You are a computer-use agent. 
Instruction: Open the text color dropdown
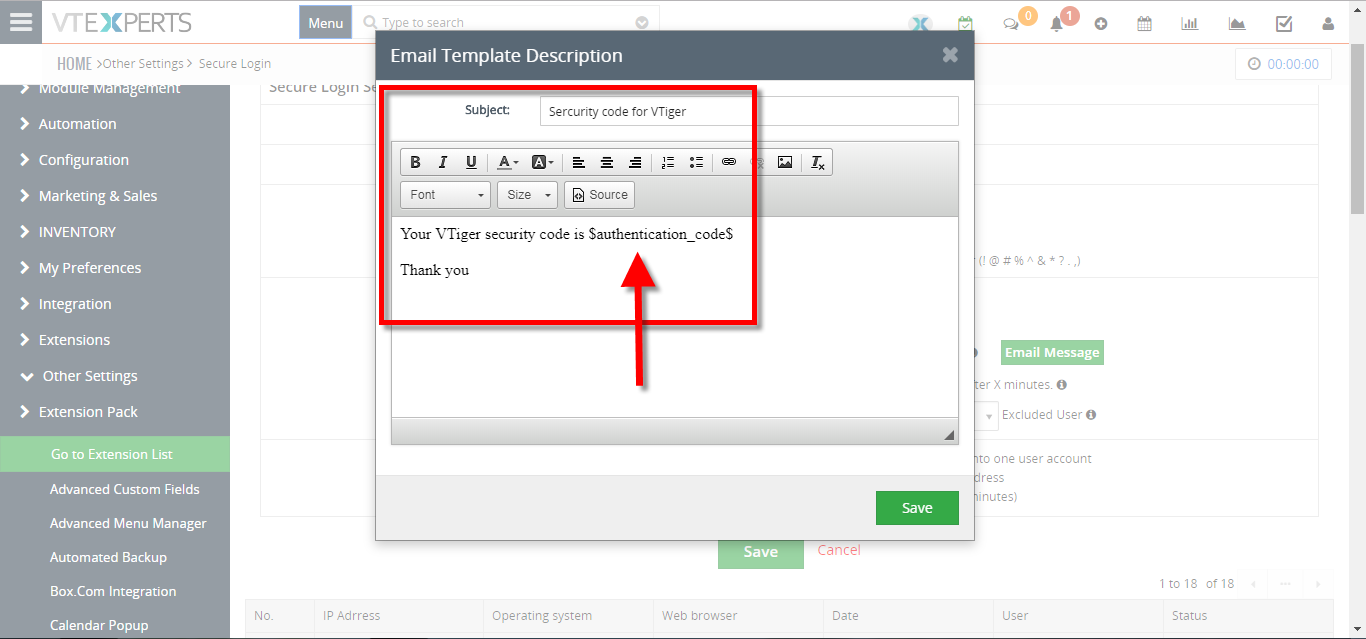click(x=508, y=162)
